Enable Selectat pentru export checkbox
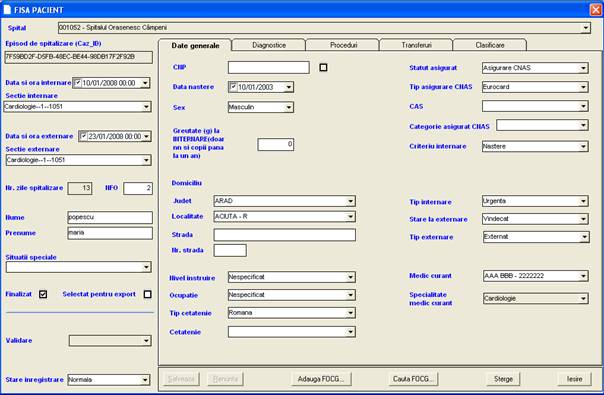 (147, 294)
